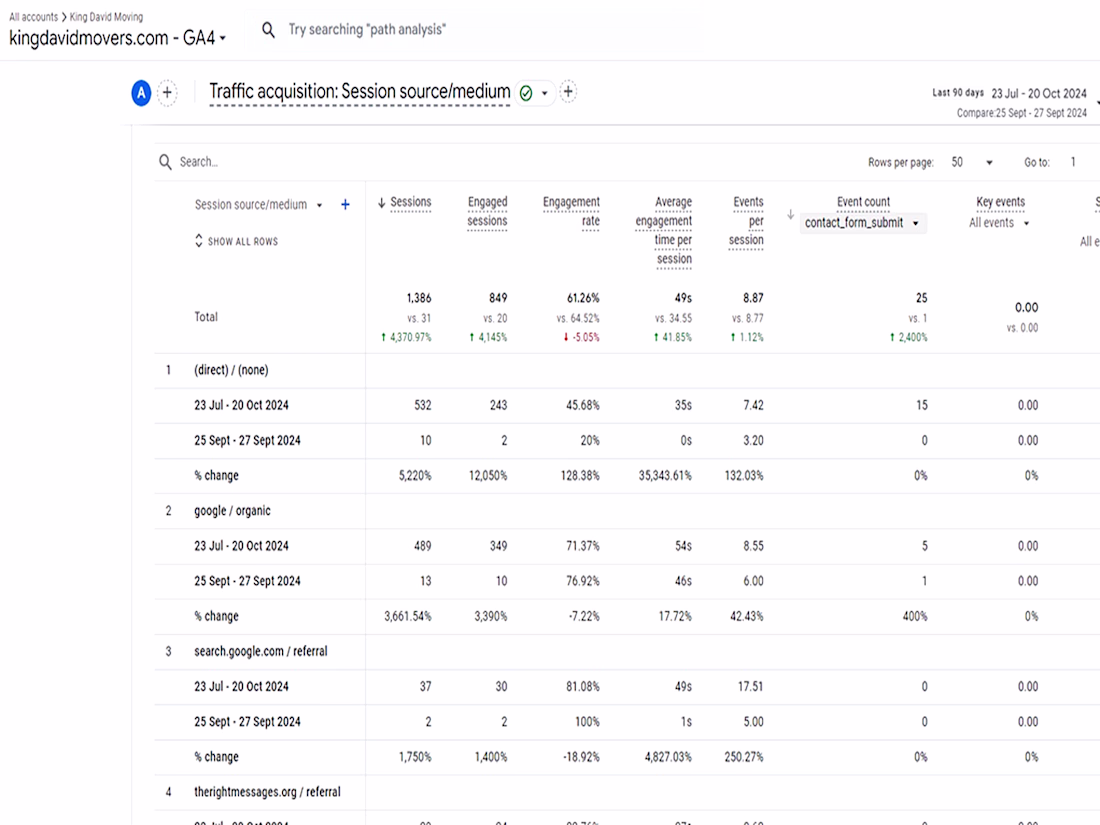
Task: Add secondary dimension with blue plus icon
Action: click(346, 205)
